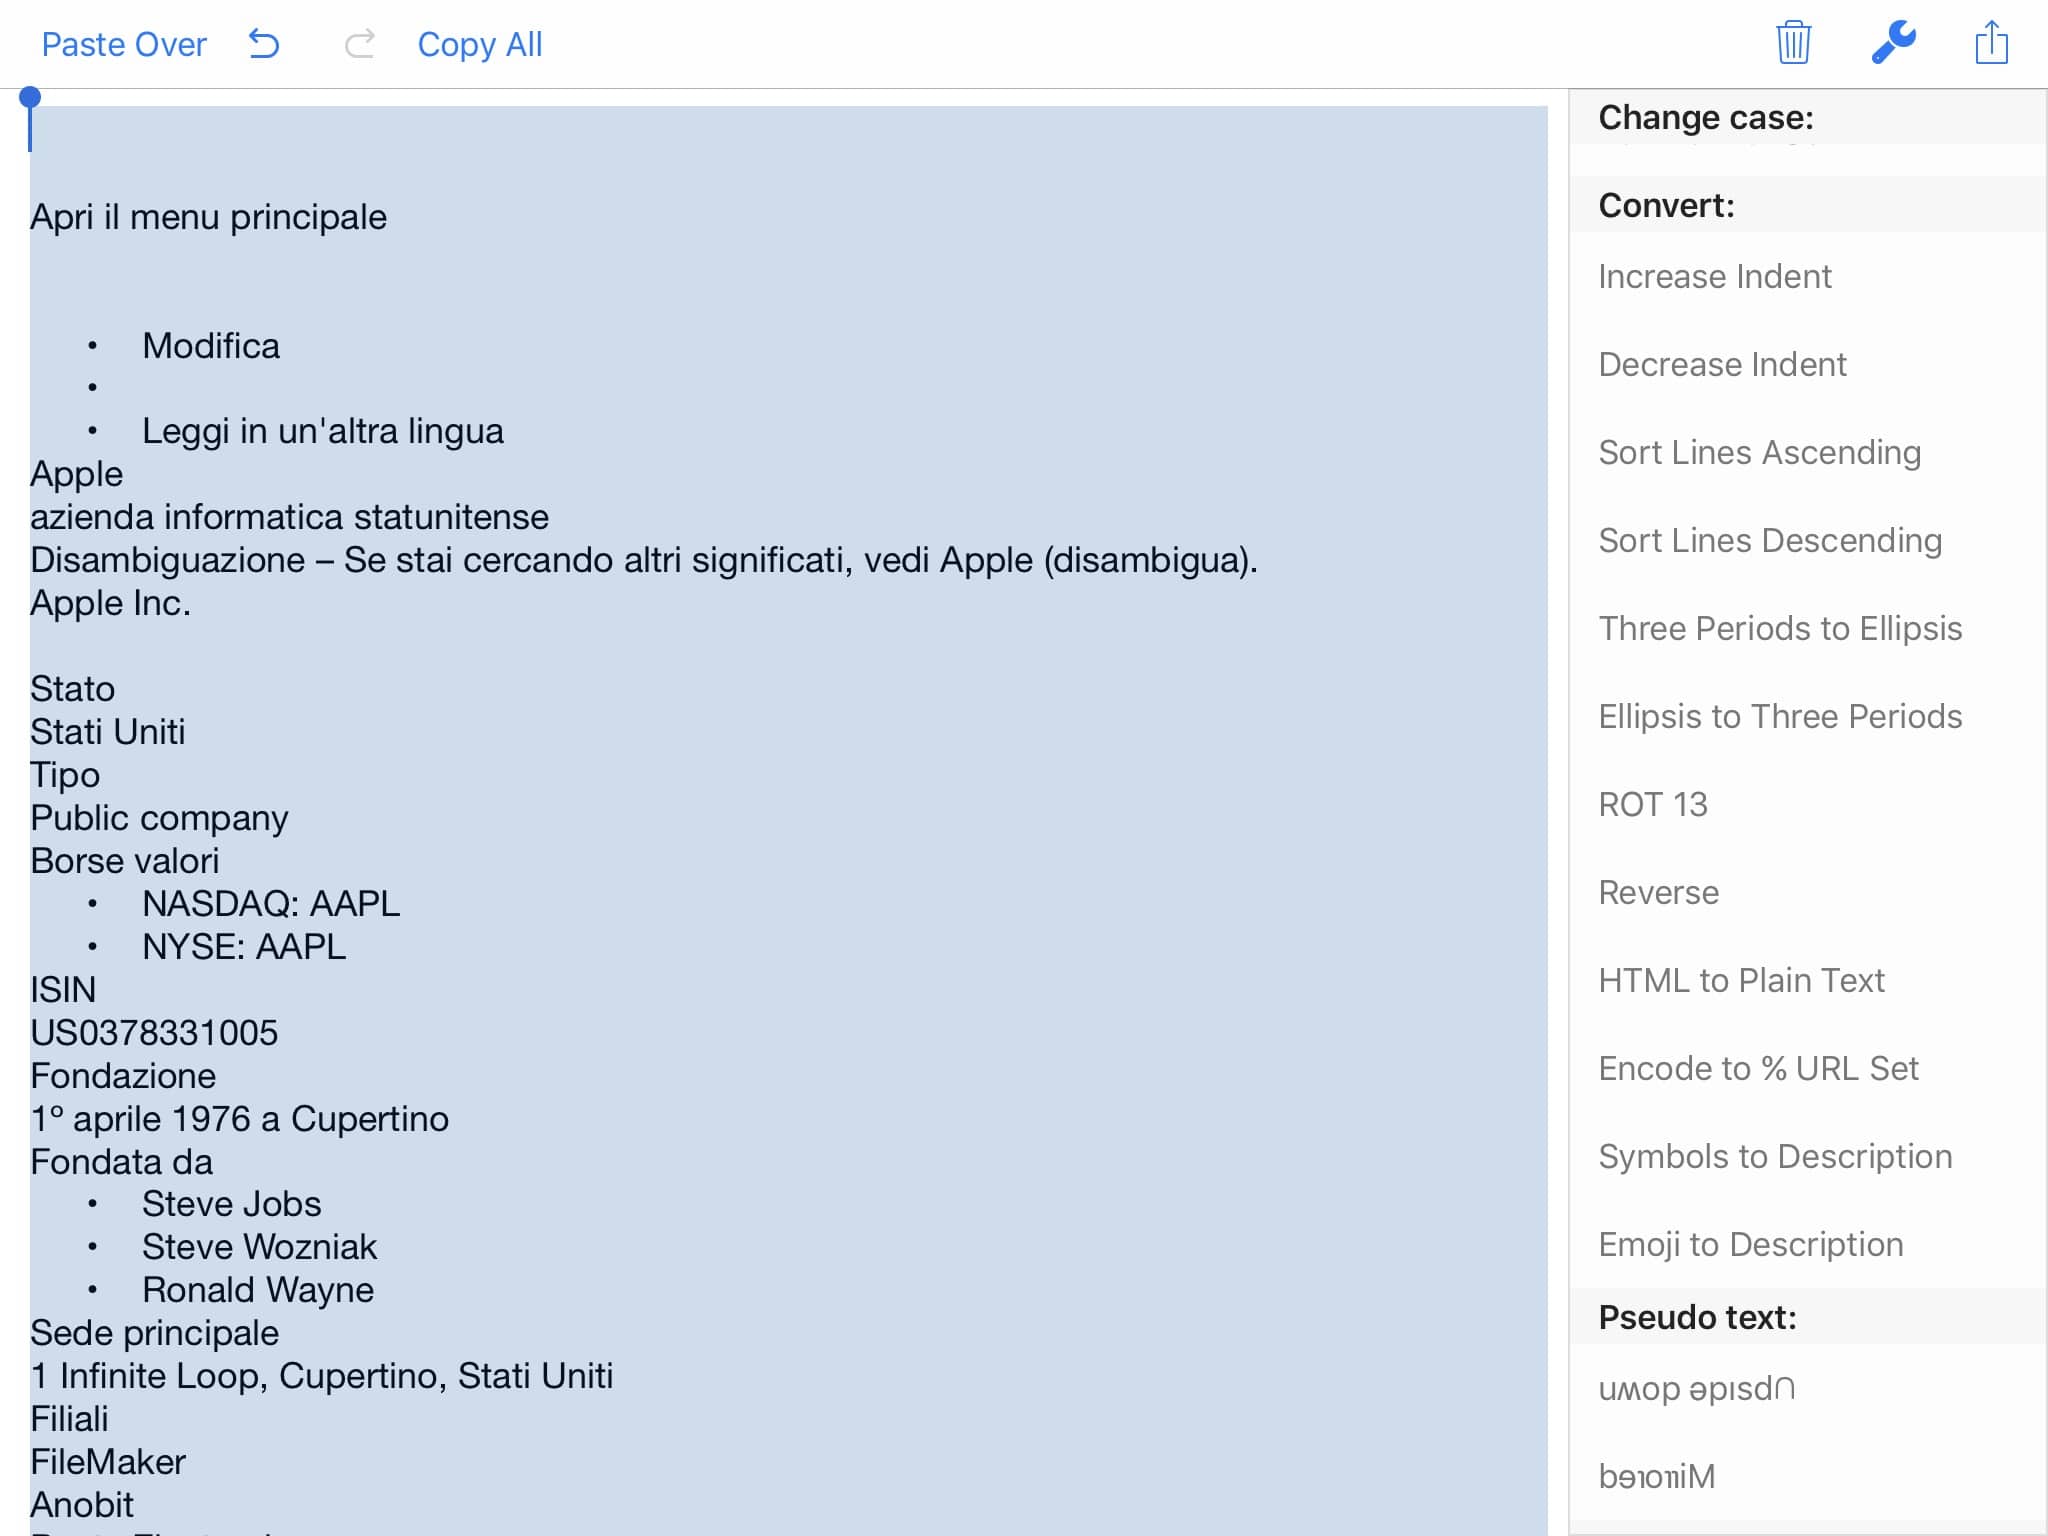Convert HTML to Plain Text

pyautogui.click(x=1740, y=980)
